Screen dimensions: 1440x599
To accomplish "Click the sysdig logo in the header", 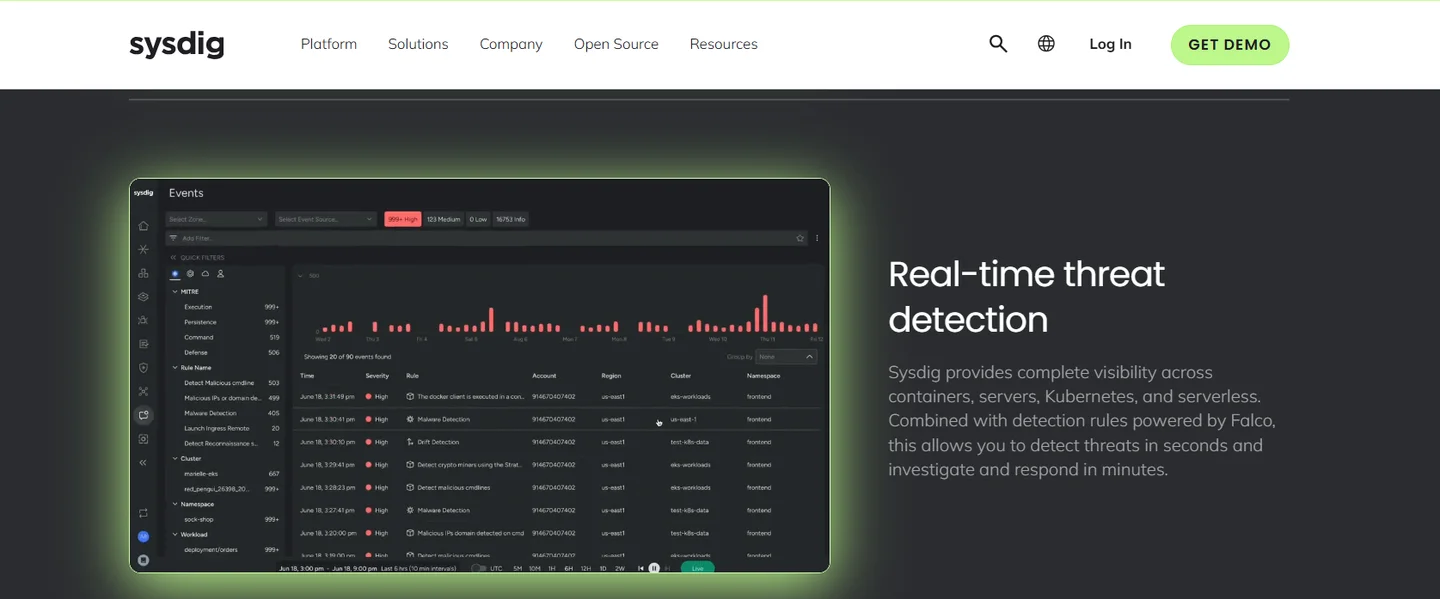I will click(177, 44).
